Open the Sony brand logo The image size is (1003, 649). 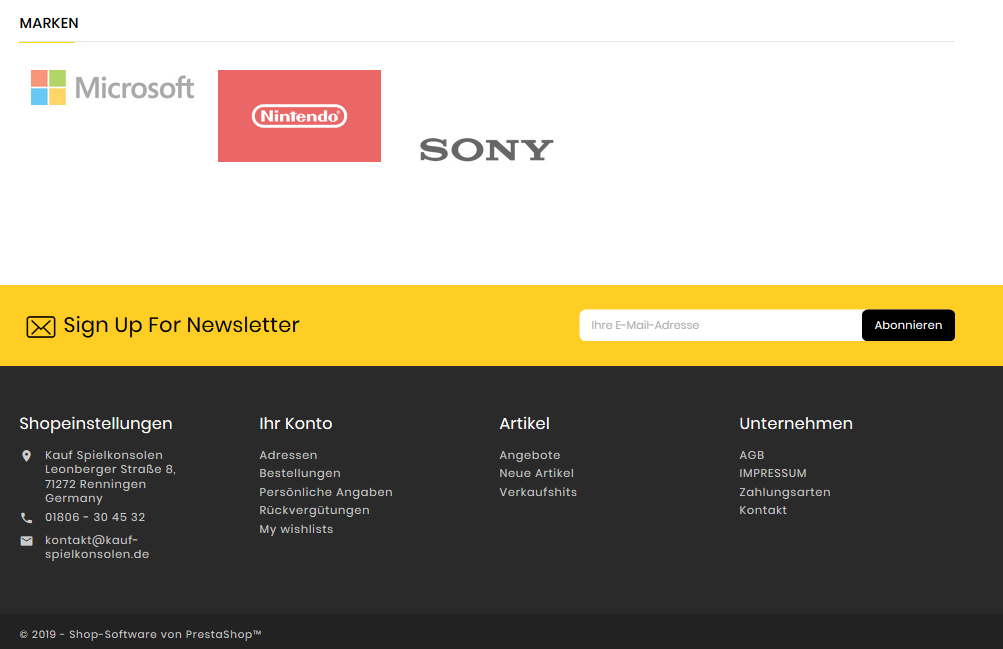(x=486, y=150)
